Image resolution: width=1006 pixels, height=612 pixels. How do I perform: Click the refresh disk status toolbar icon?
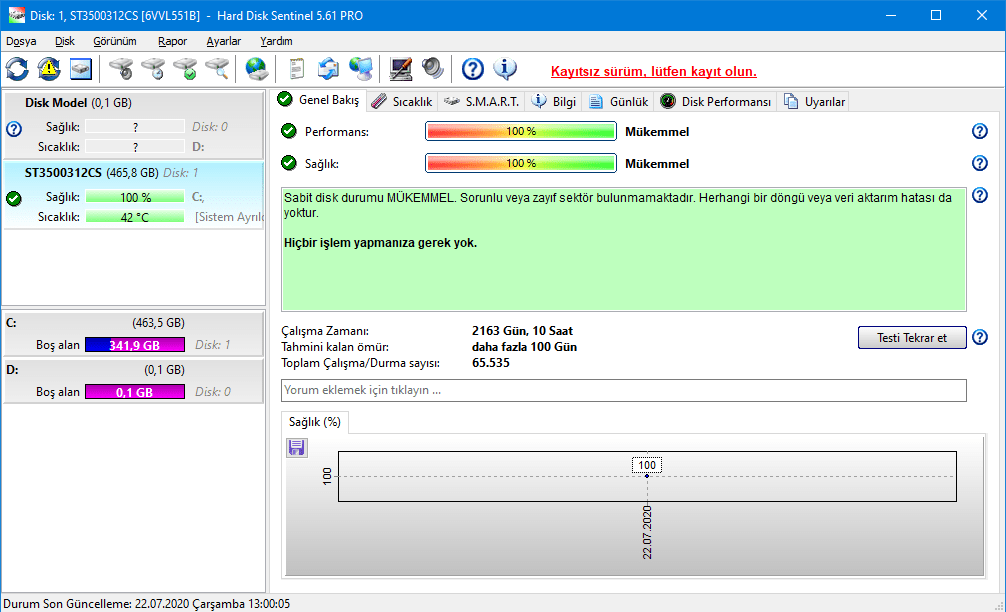17,69
